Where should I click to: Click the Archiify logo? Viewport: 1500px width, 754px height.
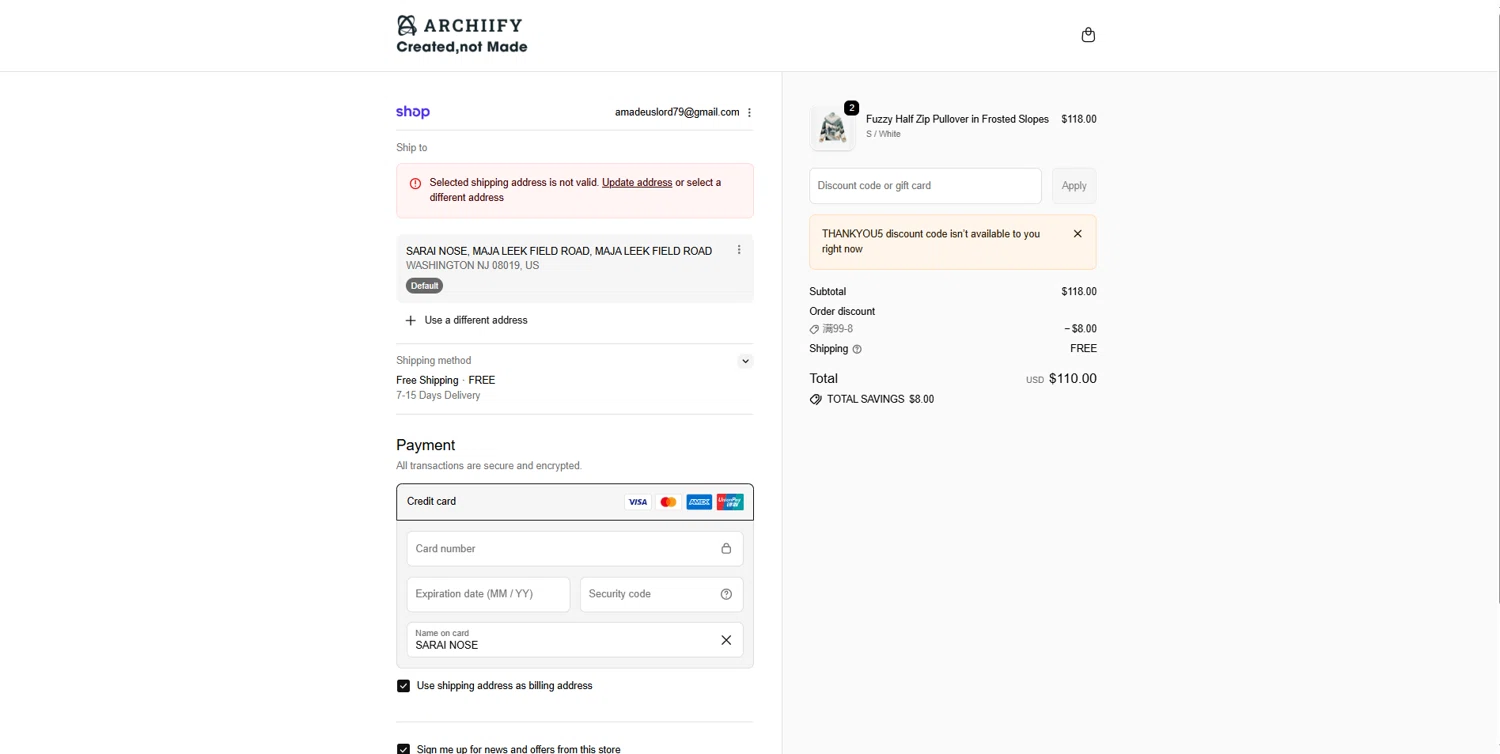[x=461, y=35]
